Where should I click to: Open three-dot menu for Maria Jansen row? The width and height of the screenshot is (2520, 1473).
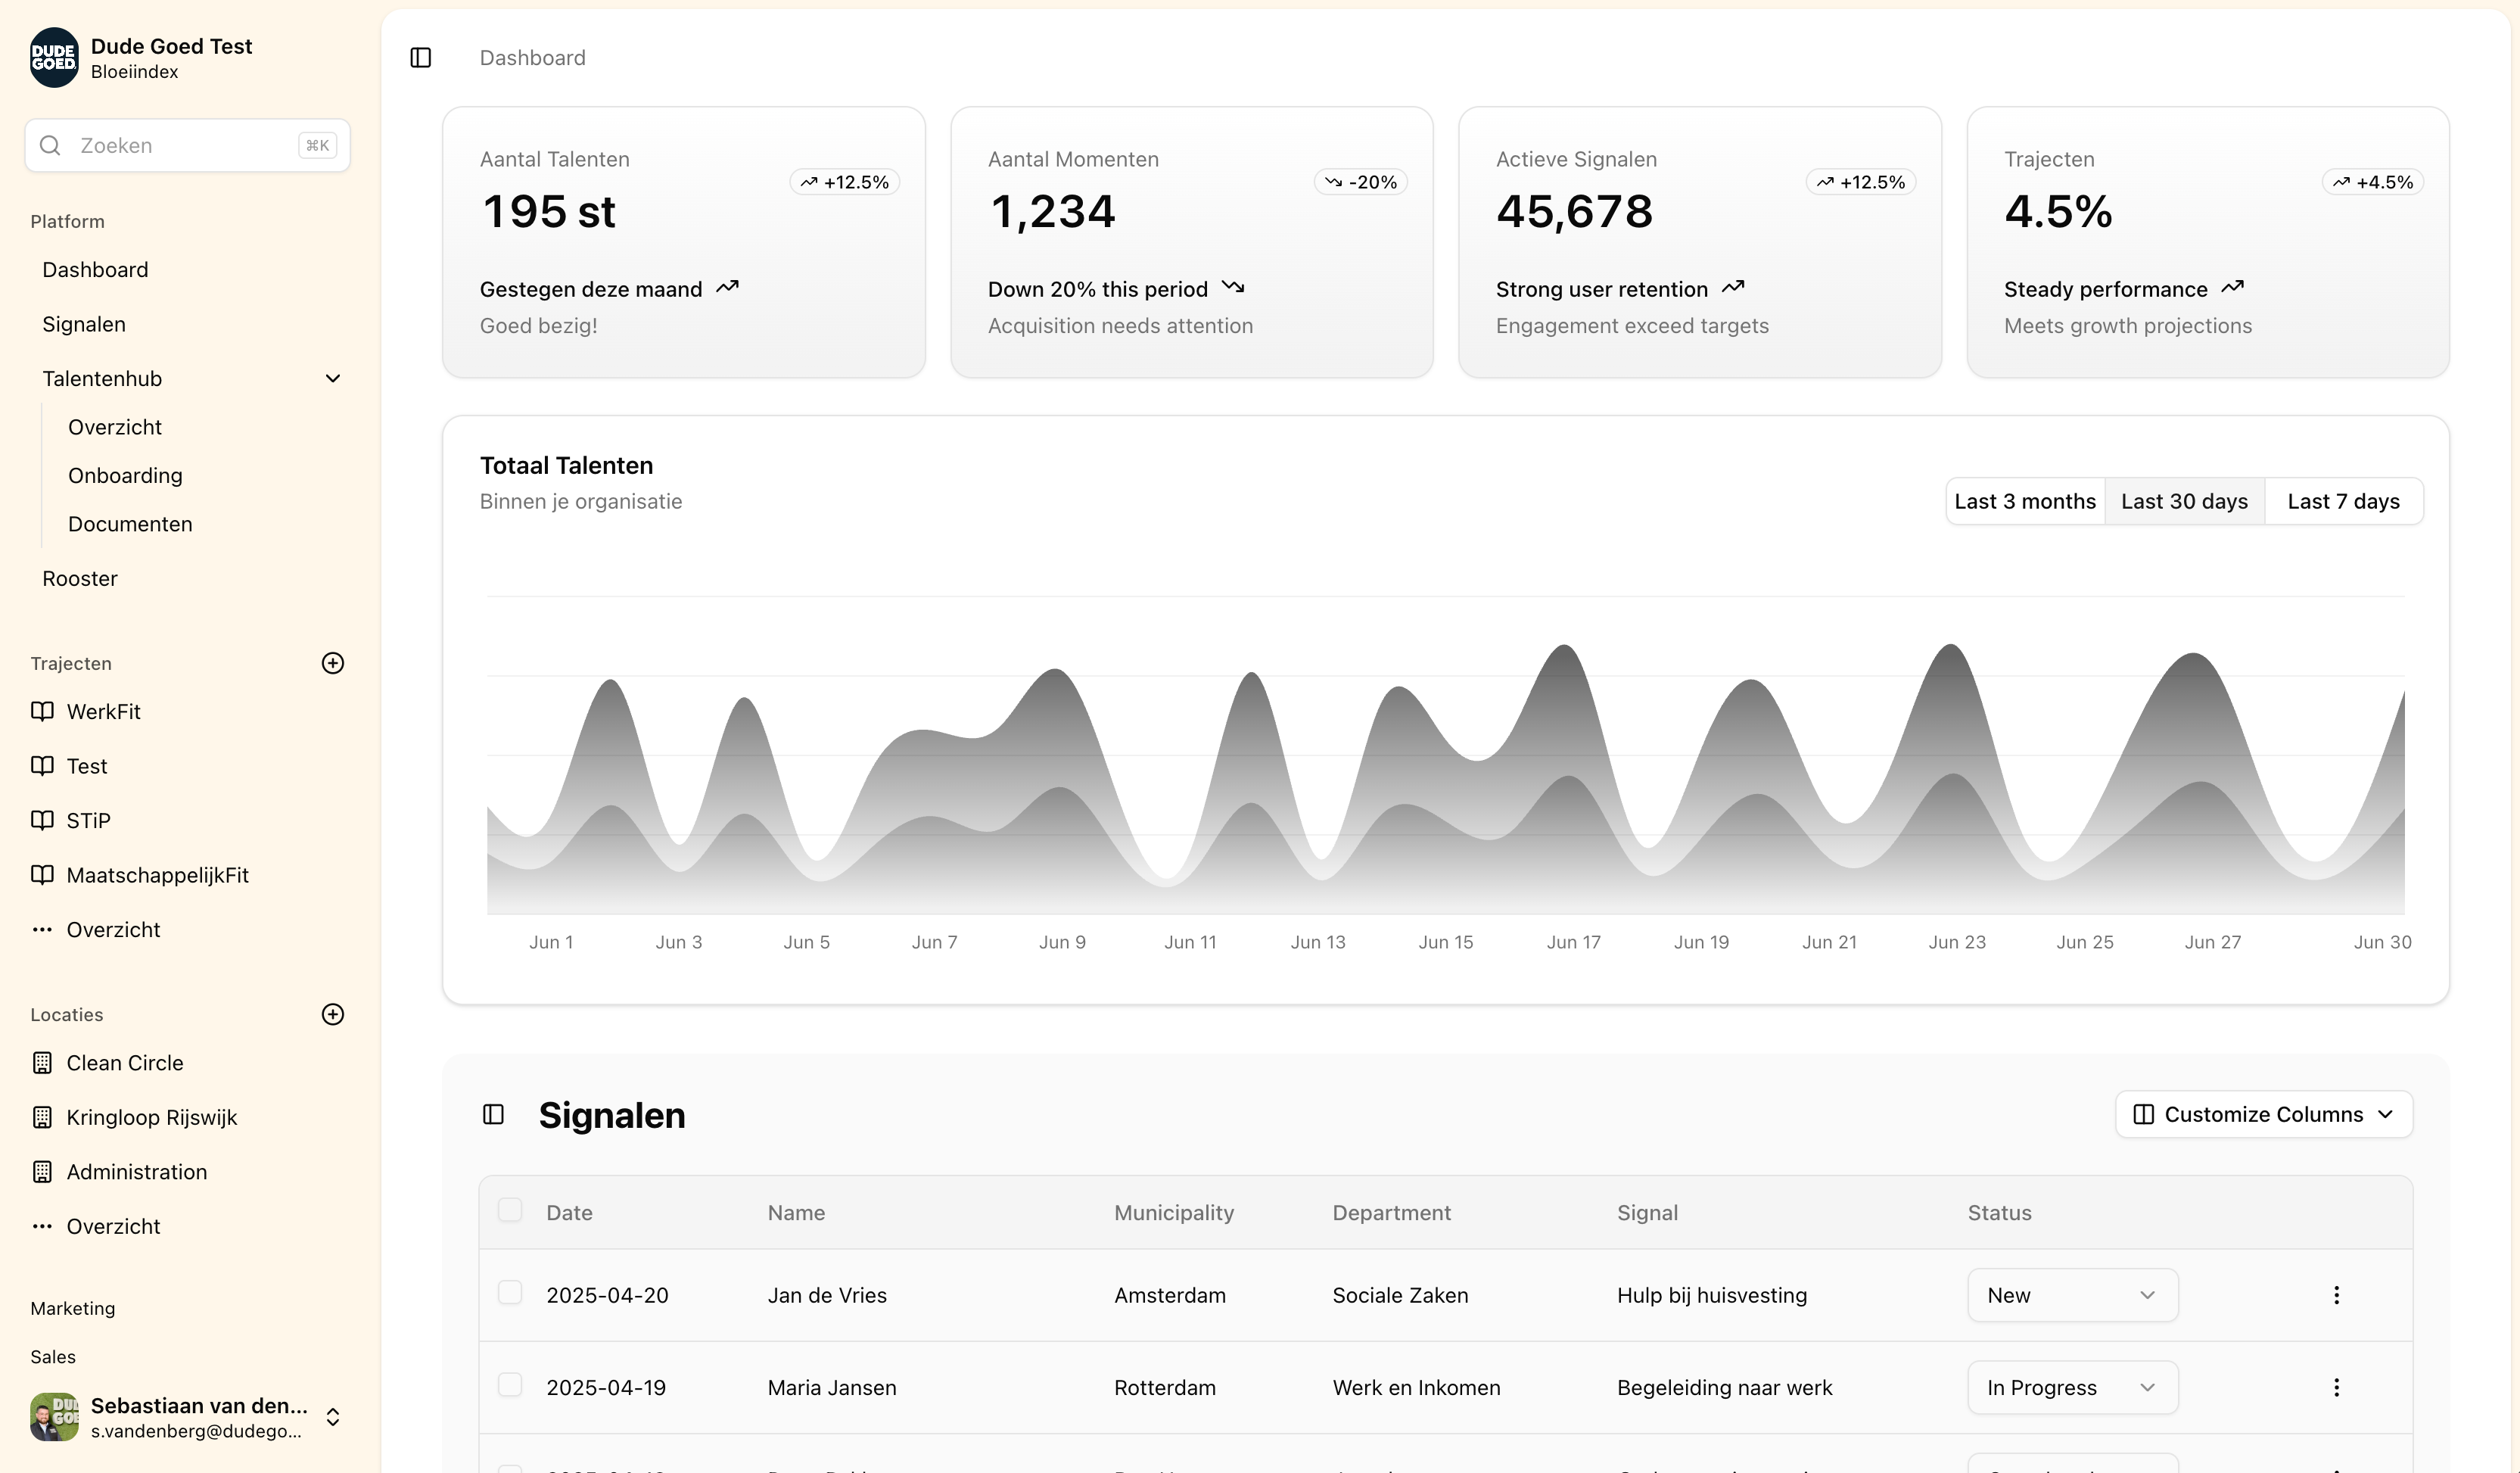[2336, 1387]
